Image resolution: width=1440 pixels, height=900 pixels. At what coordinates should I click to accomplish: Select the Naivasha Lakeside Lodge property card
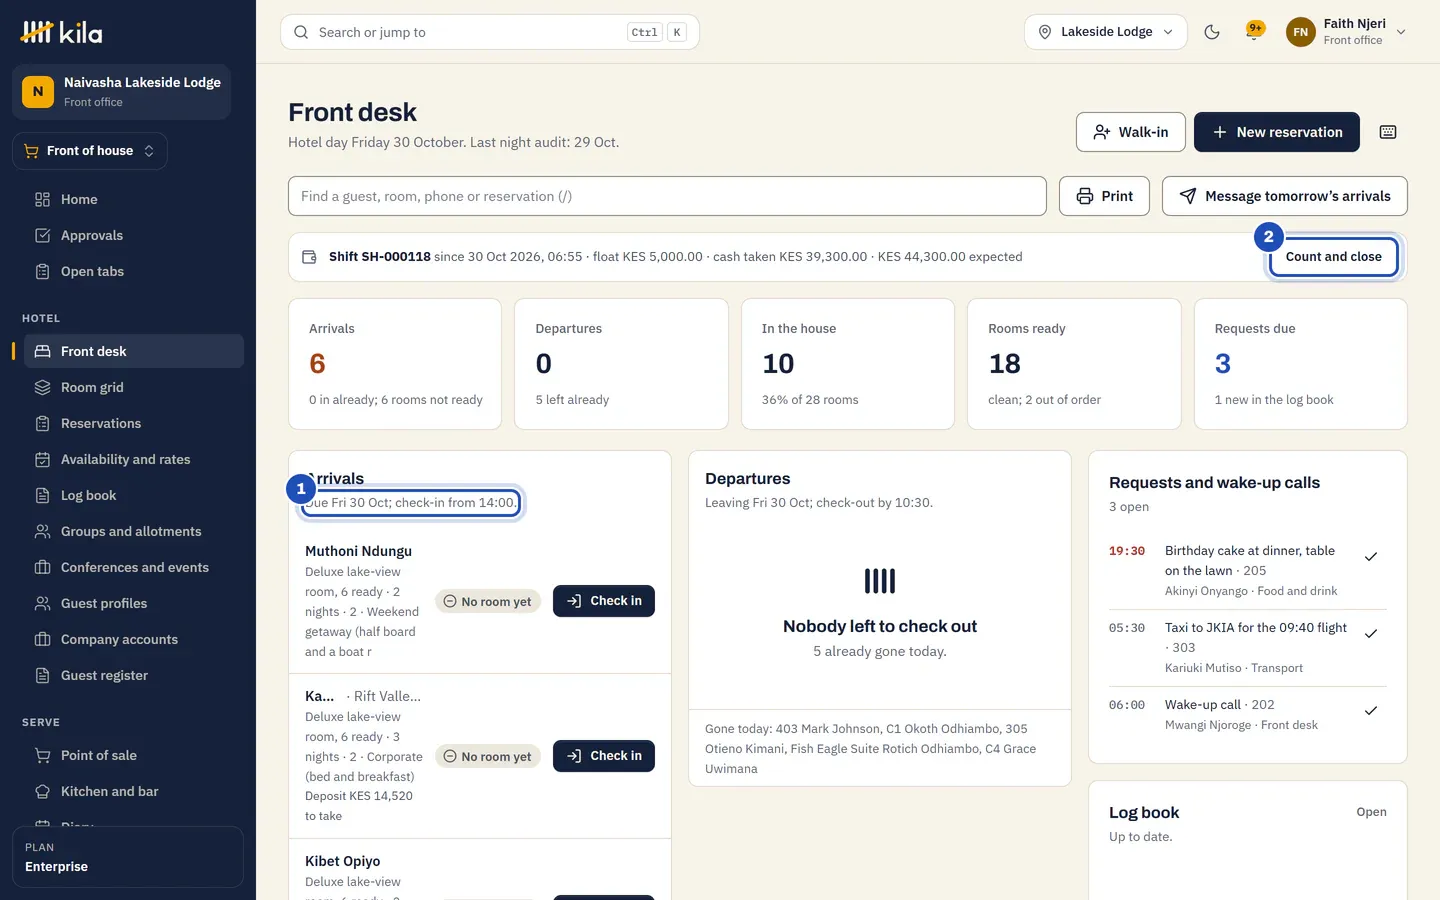[x=122, y=92]
